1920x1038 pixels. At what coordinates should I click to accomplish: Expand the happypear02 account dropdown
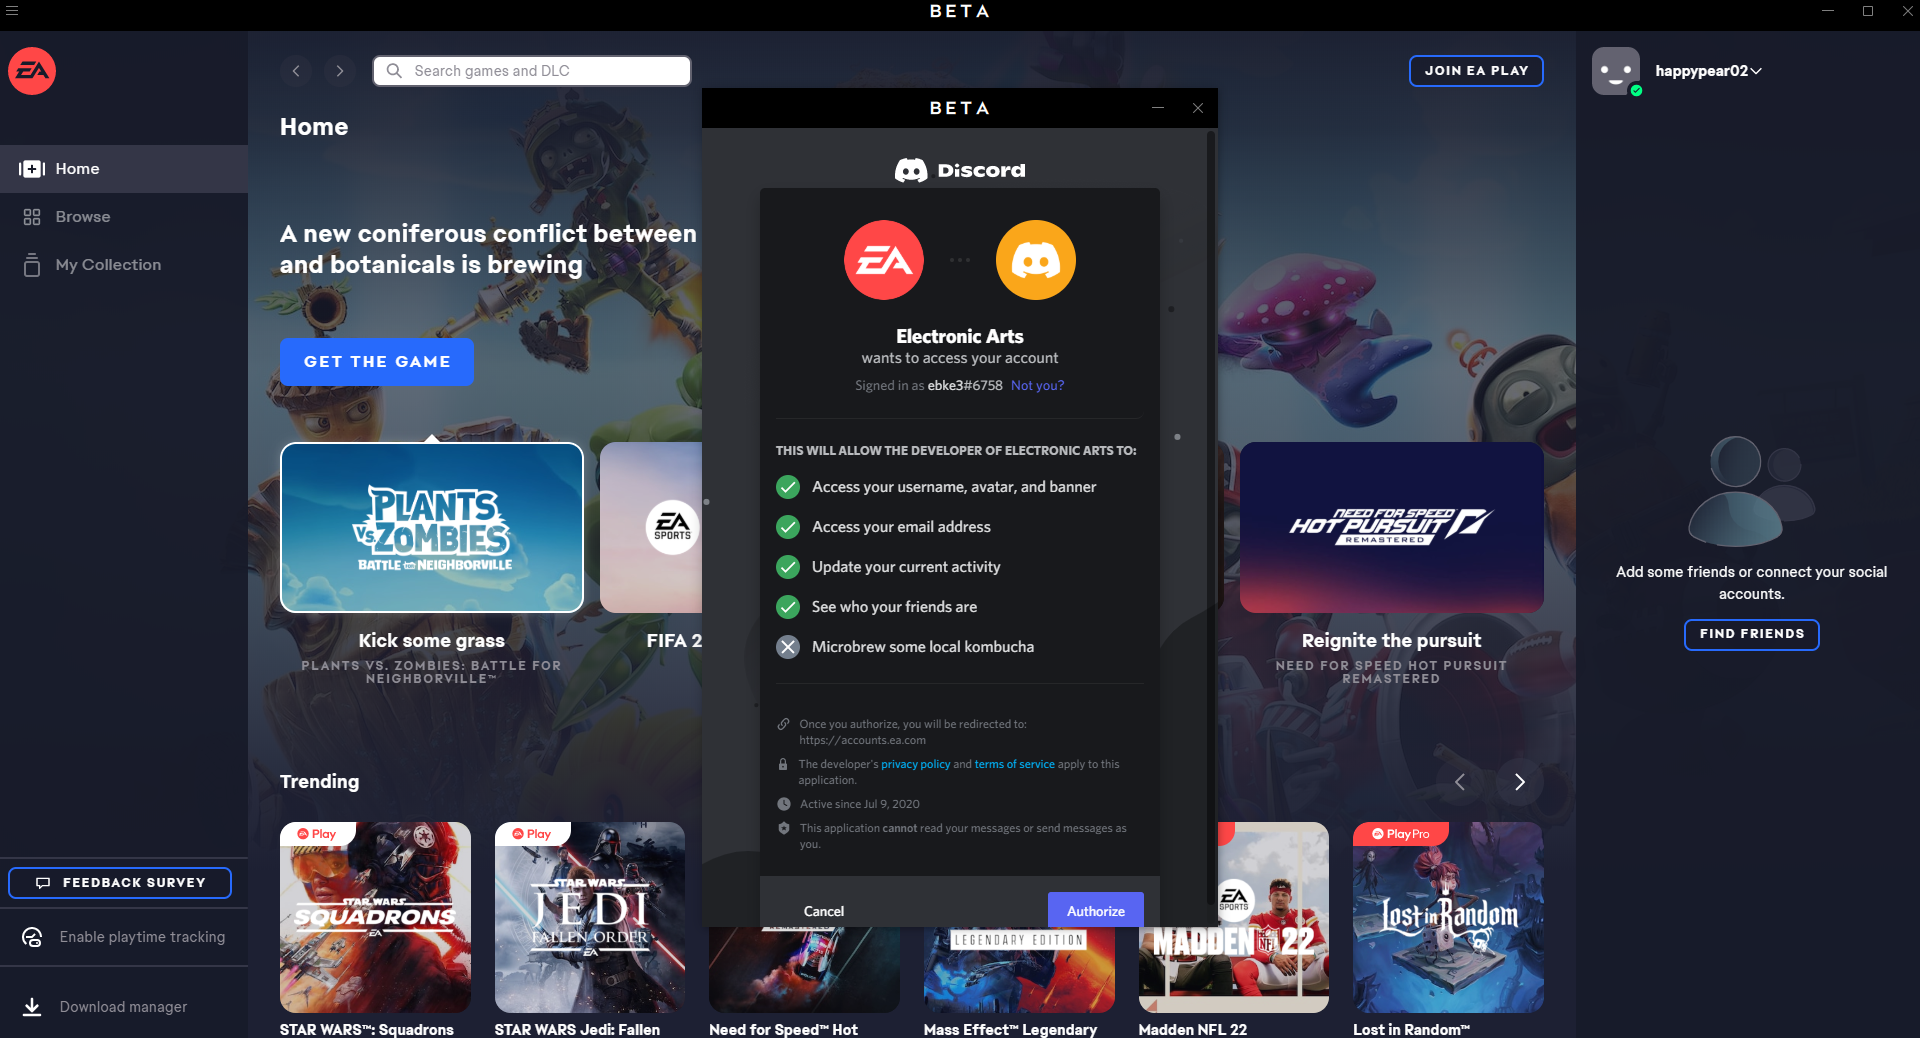point(1757,71)
